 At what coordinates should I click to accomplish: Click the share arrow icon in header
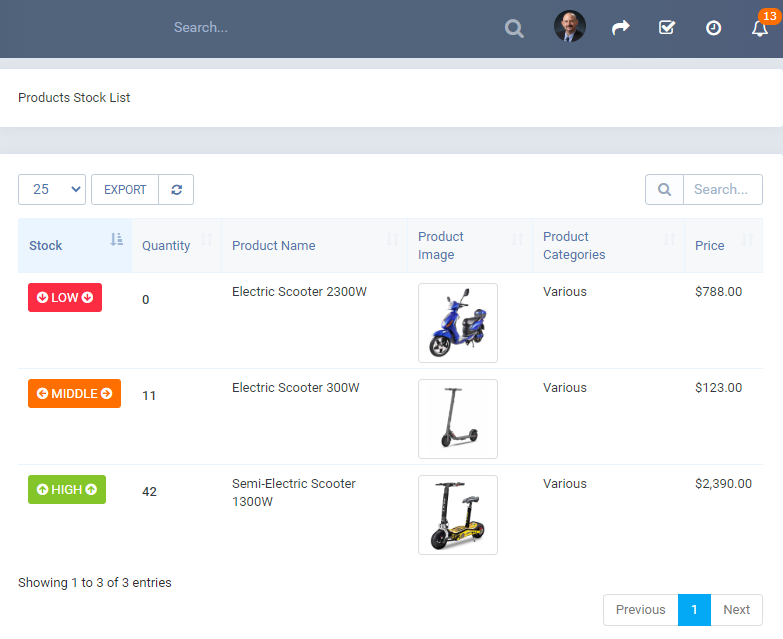tap(621, 28)
